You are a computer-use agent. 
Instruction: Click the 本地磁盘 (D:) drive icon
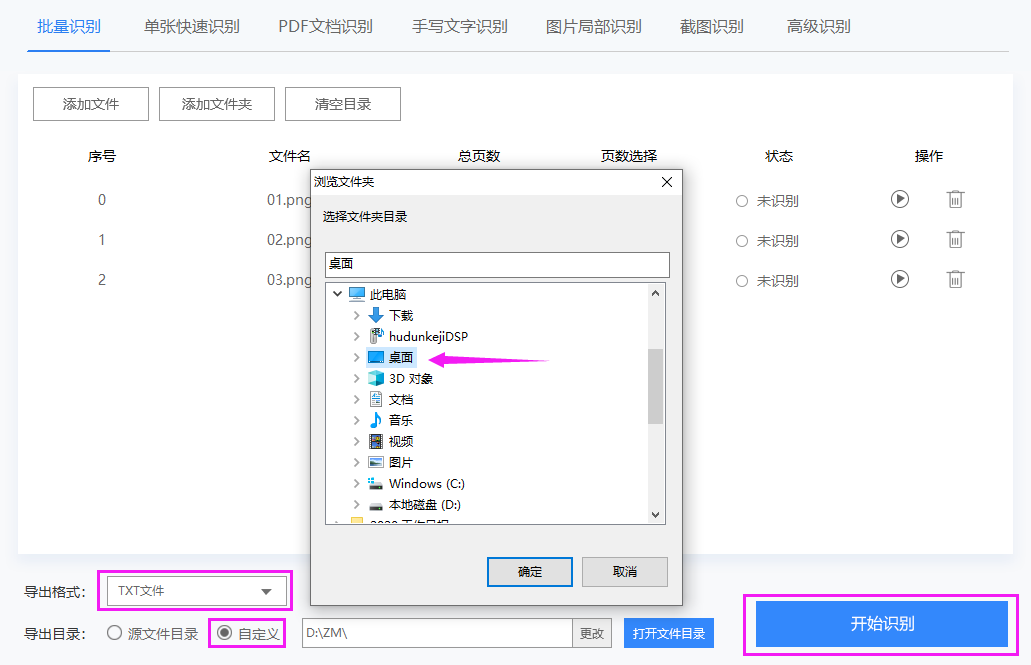click(375, 505)
